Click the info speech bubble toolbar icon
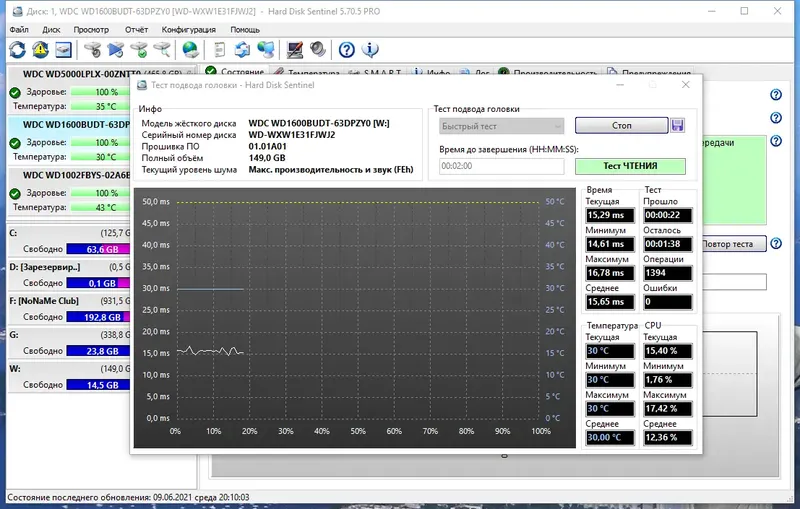Viewport: 800px width, 509px height. point(370,49)
